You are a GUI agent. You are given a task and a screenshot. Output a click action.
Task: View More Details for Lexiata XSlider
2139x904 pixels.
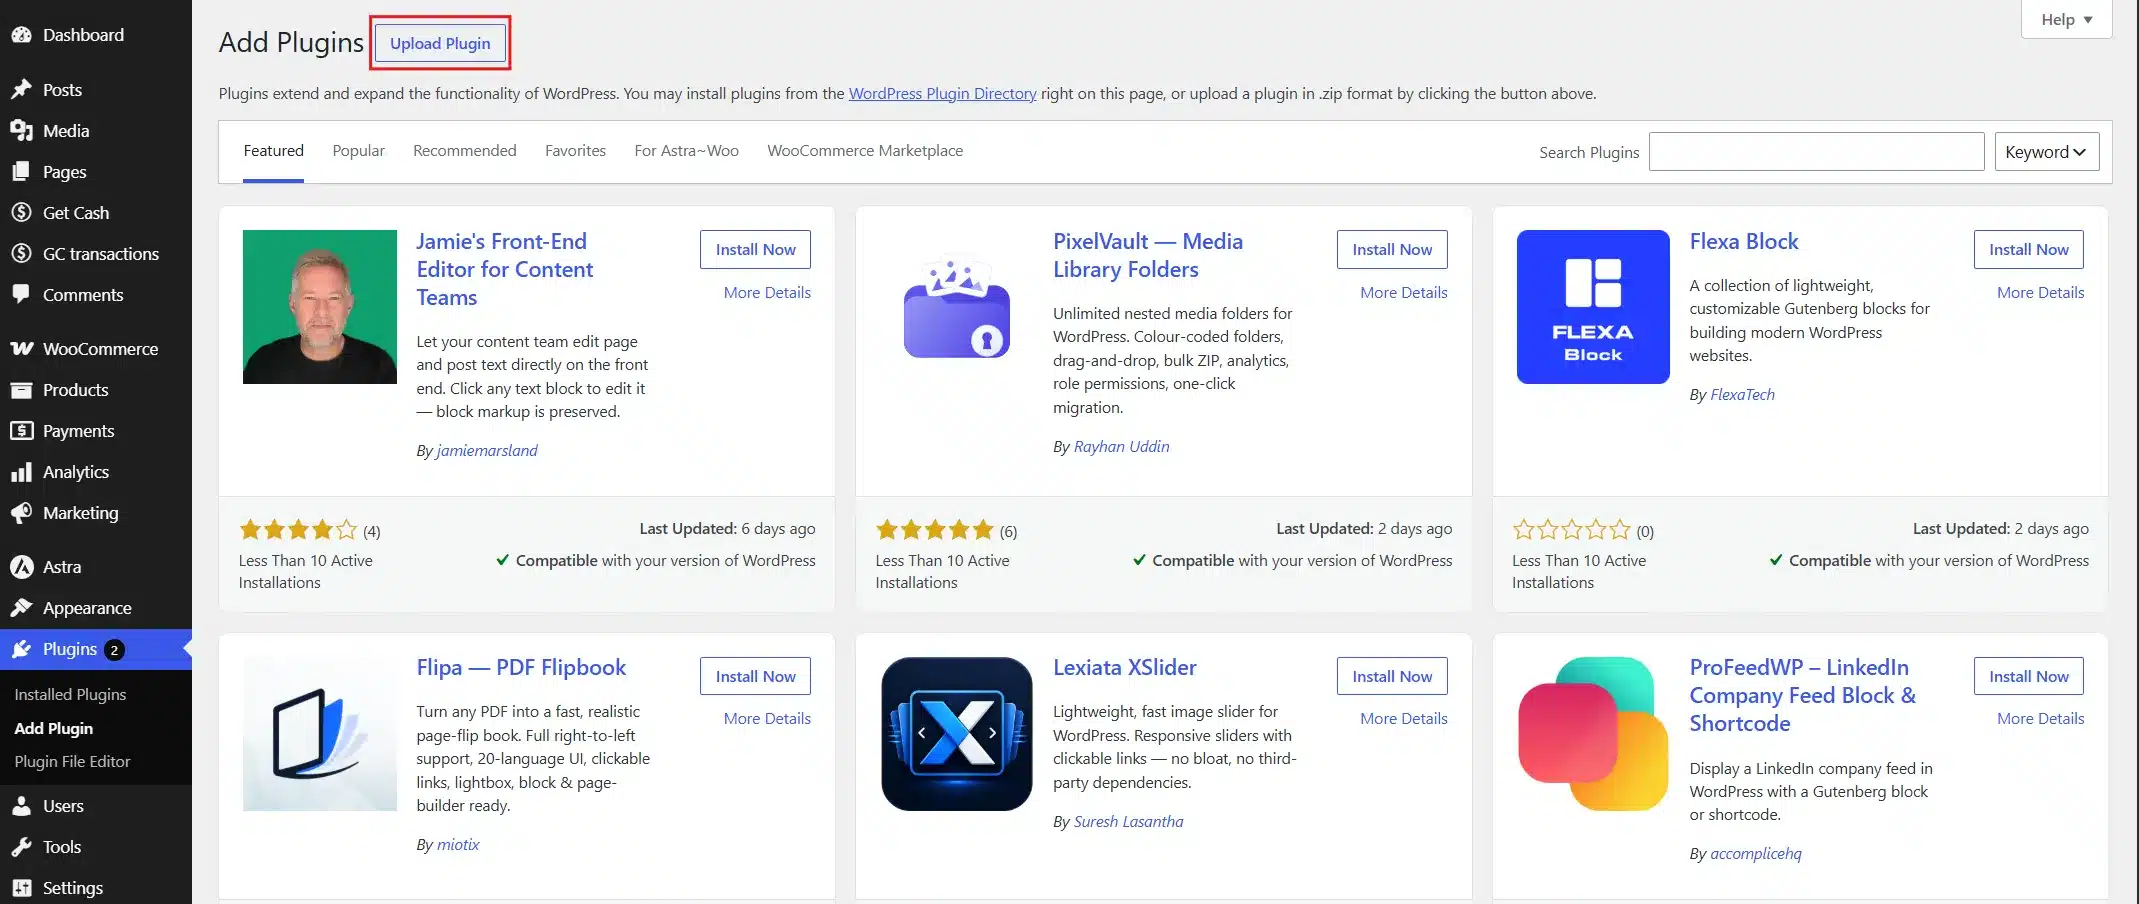point(1404,719)
